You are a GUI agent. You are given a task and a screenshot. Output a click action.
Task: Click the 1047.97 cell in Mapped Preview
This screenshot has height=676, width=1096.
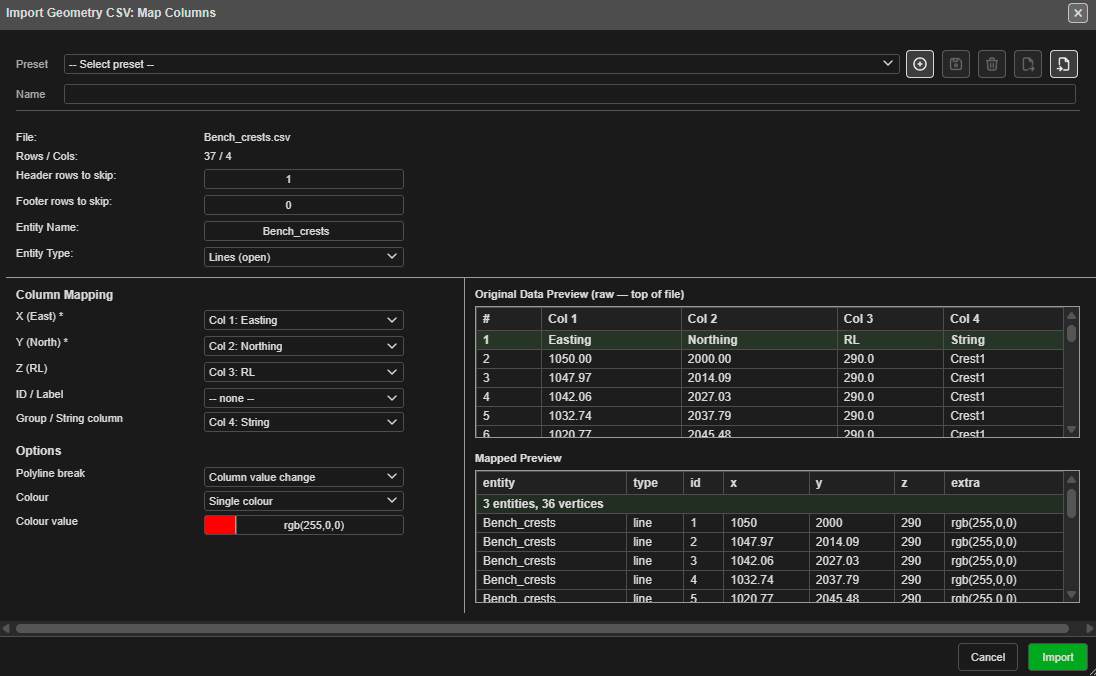[x=766, y=542]
